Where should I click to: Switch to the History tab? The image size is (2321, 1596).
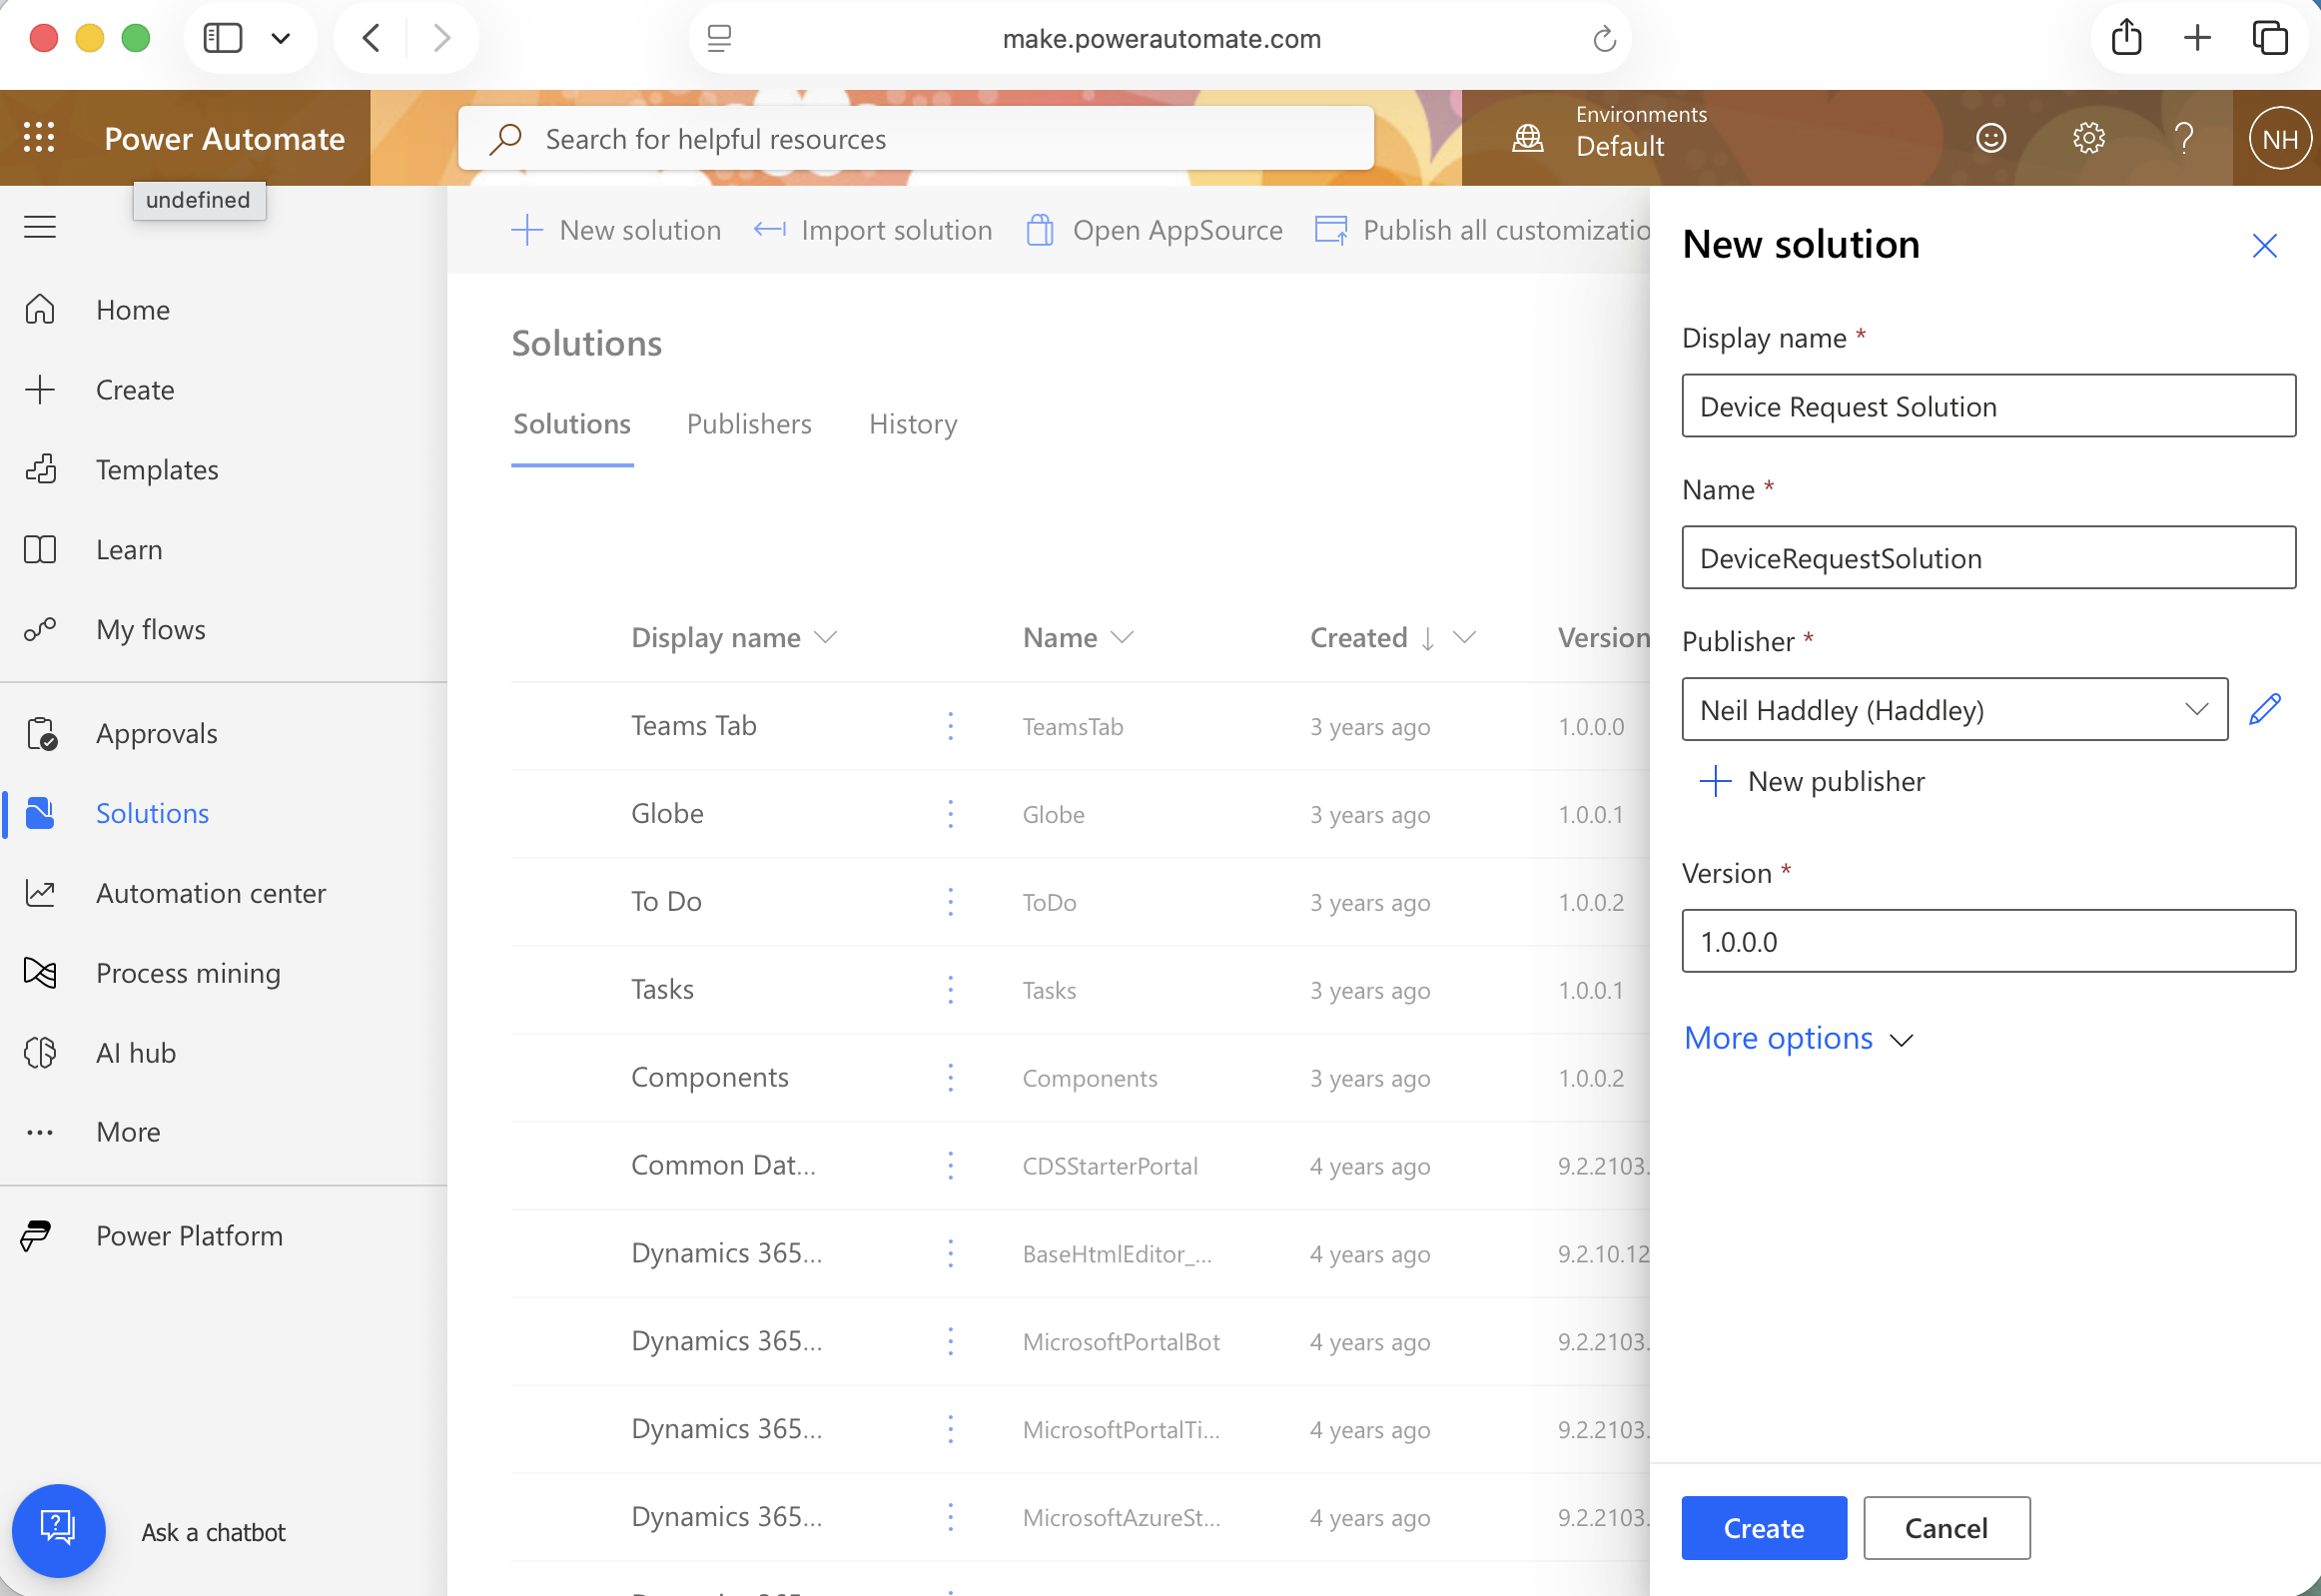click(x=913, y=424)
